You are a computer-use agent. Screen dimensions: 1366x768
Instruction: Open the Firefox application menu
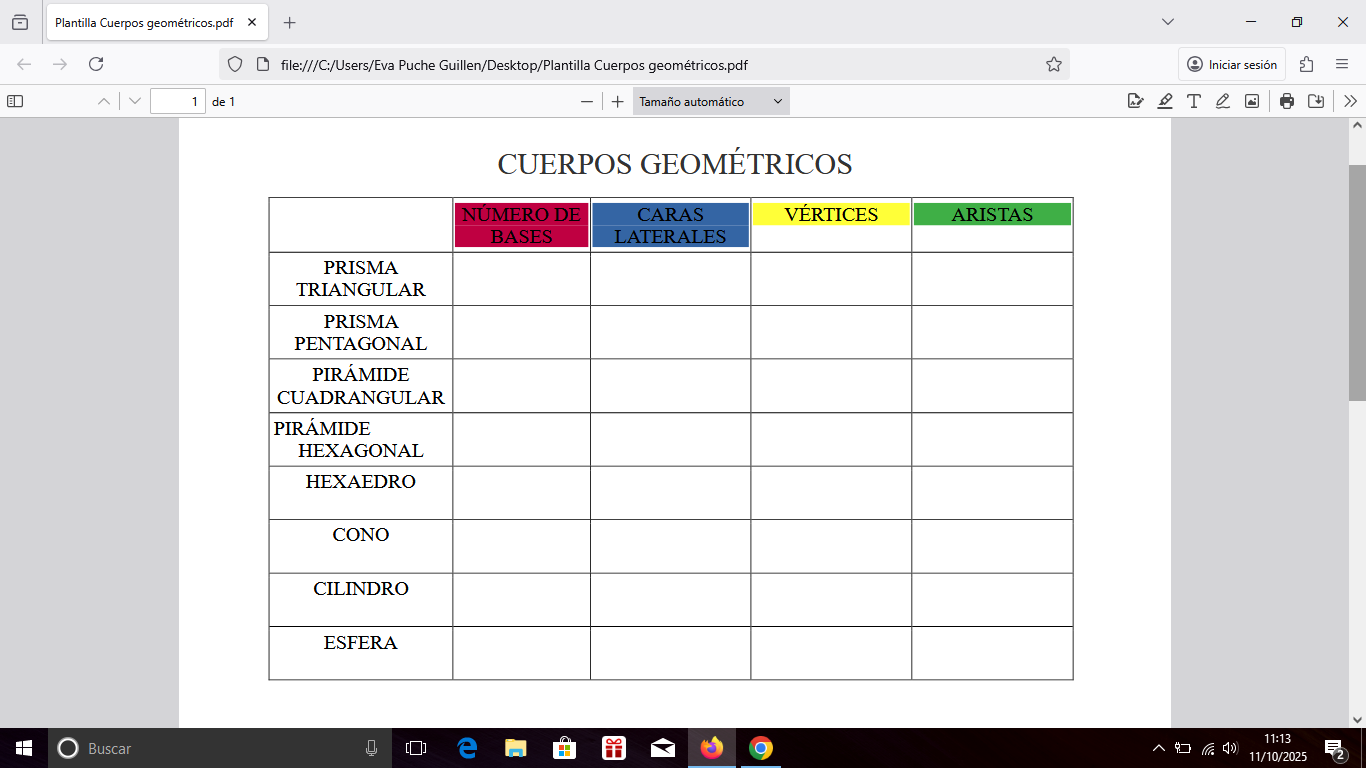1344,63
